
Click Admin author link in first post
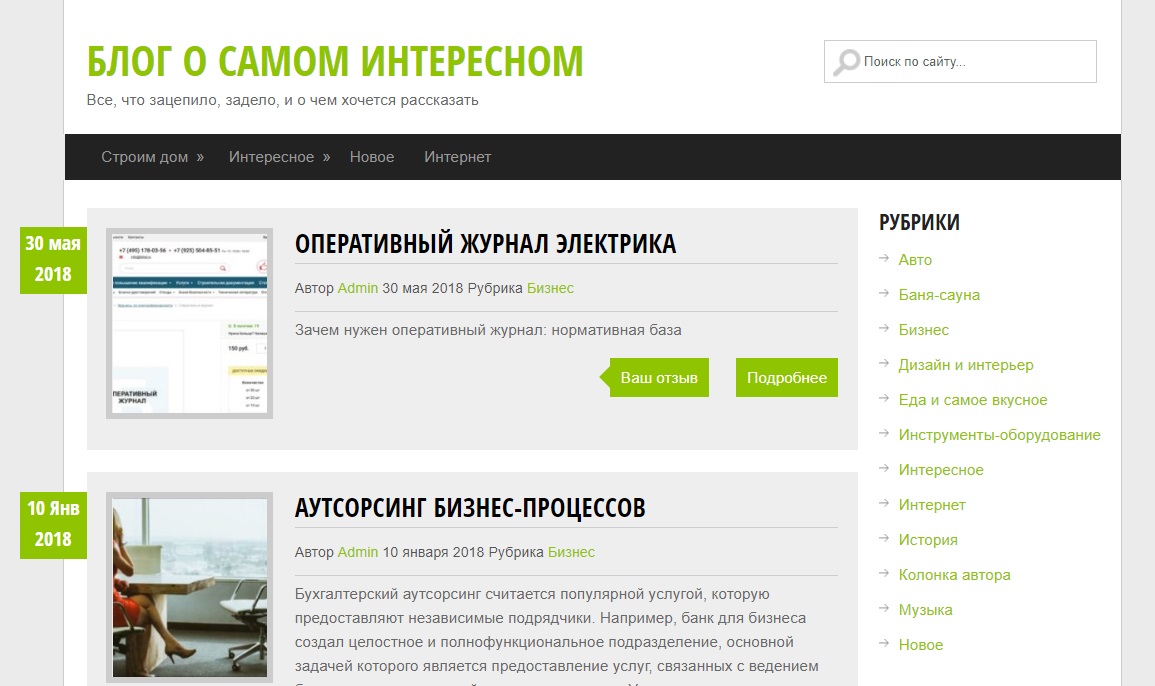point(357,288)
